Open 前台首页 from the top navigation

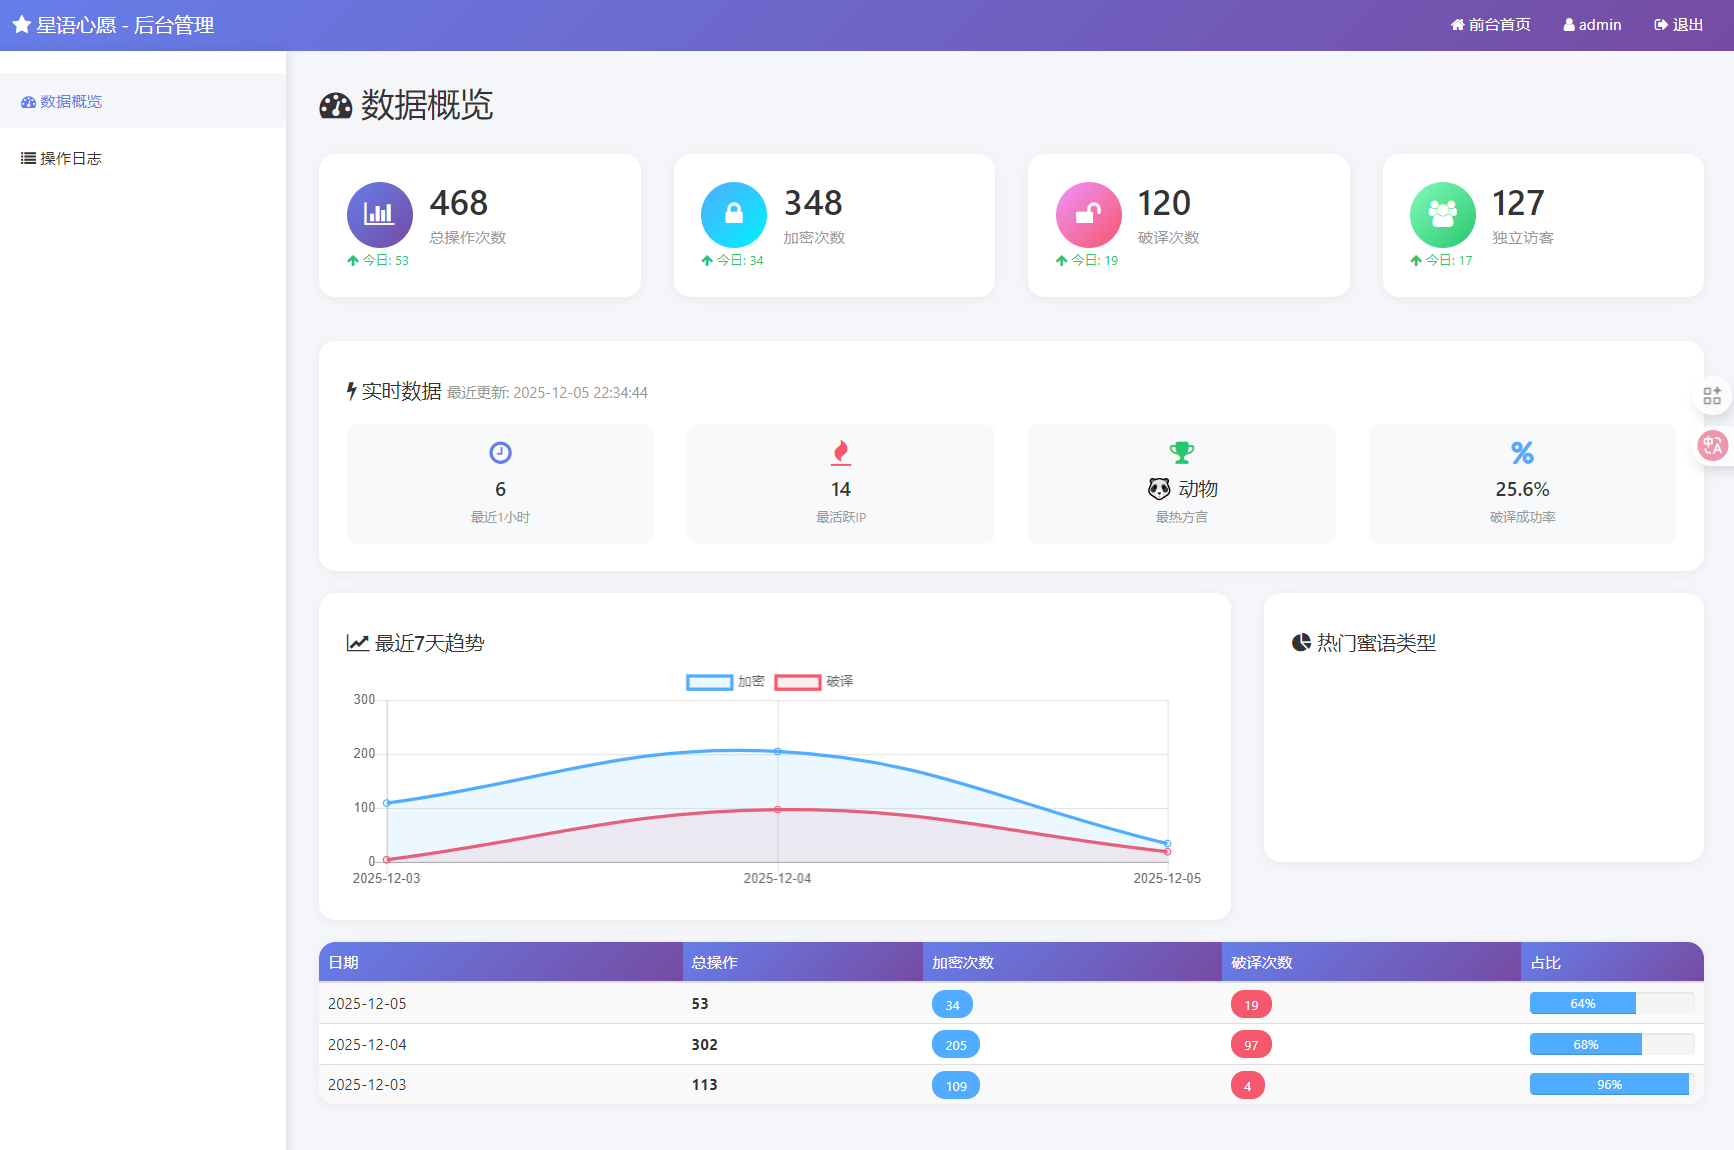(x=1490, y=24)
